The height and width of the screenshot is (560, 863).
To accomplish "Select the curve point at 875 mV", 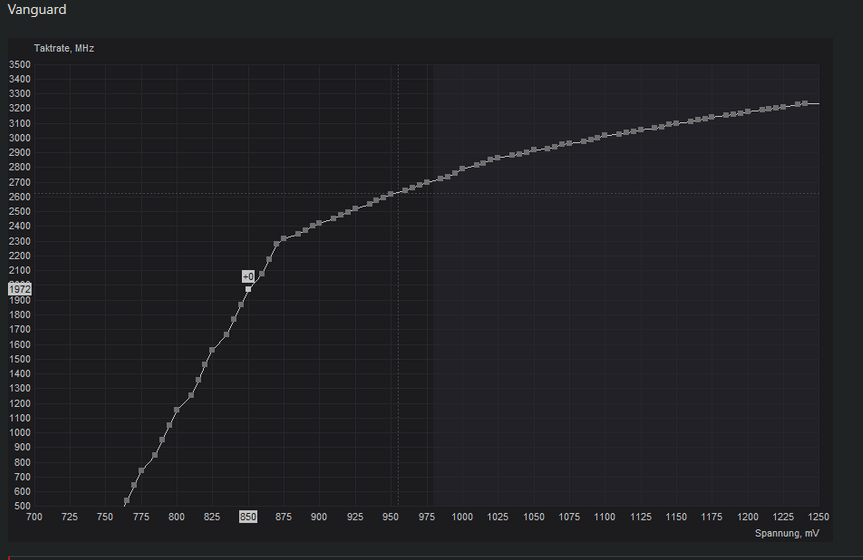I will (283, 239).
